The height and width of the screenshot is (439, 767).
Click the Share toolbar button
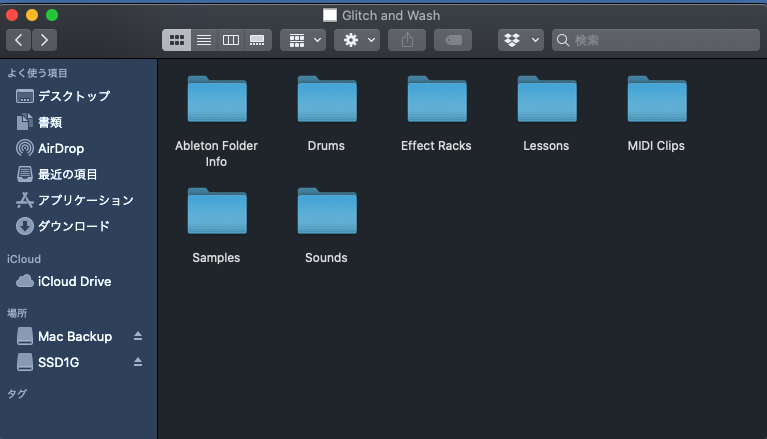click(407, 40)
